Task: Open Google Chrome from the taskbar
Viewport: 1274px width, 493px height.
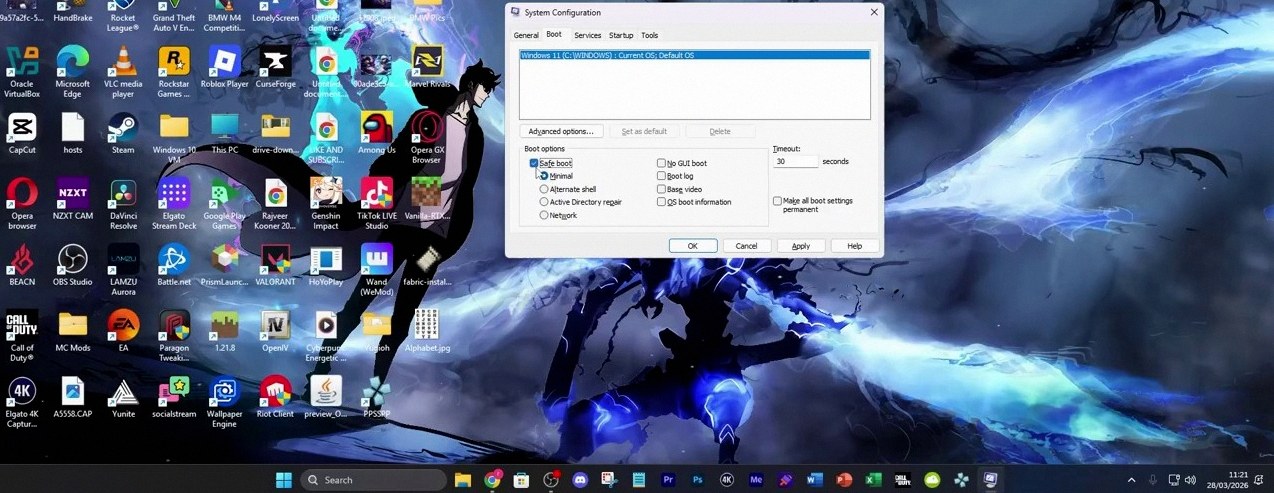Action: click(x=492, y=480)
